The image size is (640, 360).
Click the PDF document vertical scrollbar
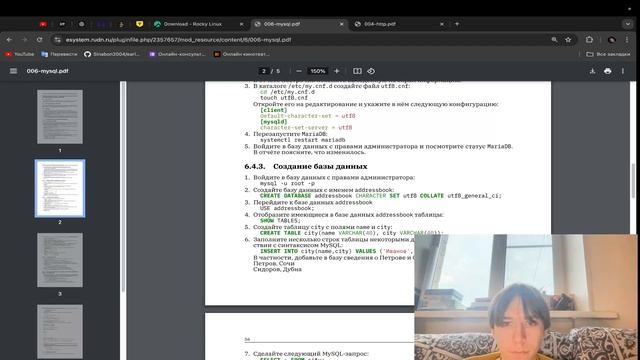coord(633,180)
